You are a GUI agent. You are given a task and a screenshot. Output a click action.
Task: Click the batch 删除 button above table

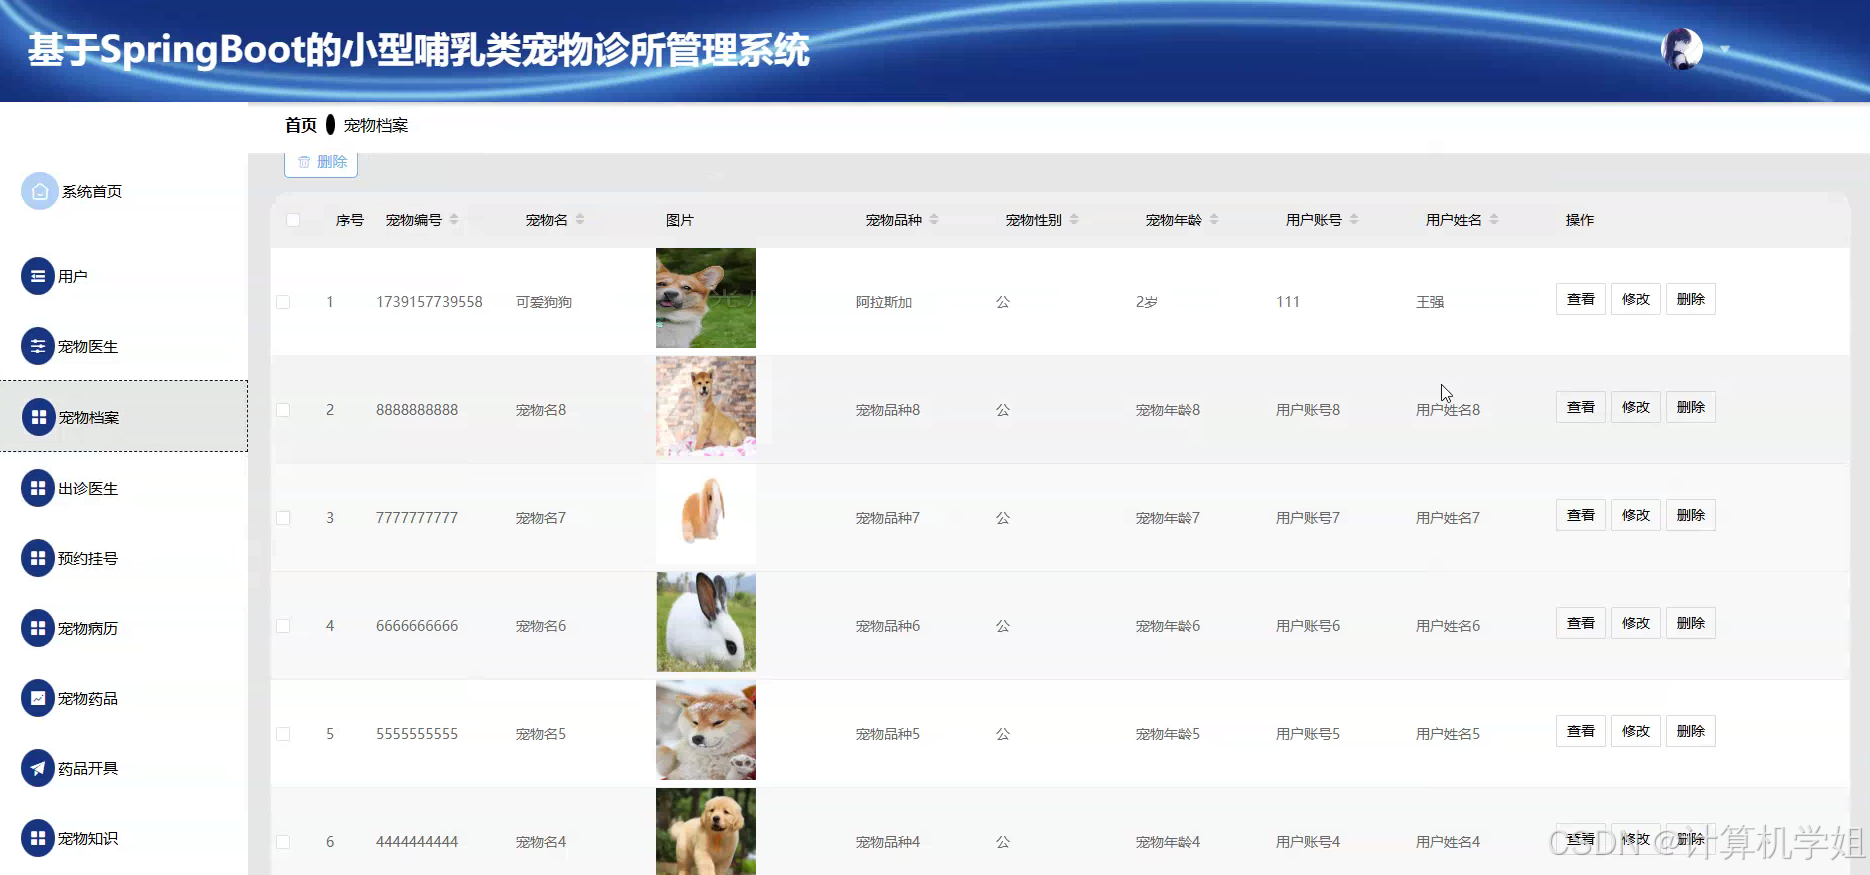coord(321,163)
